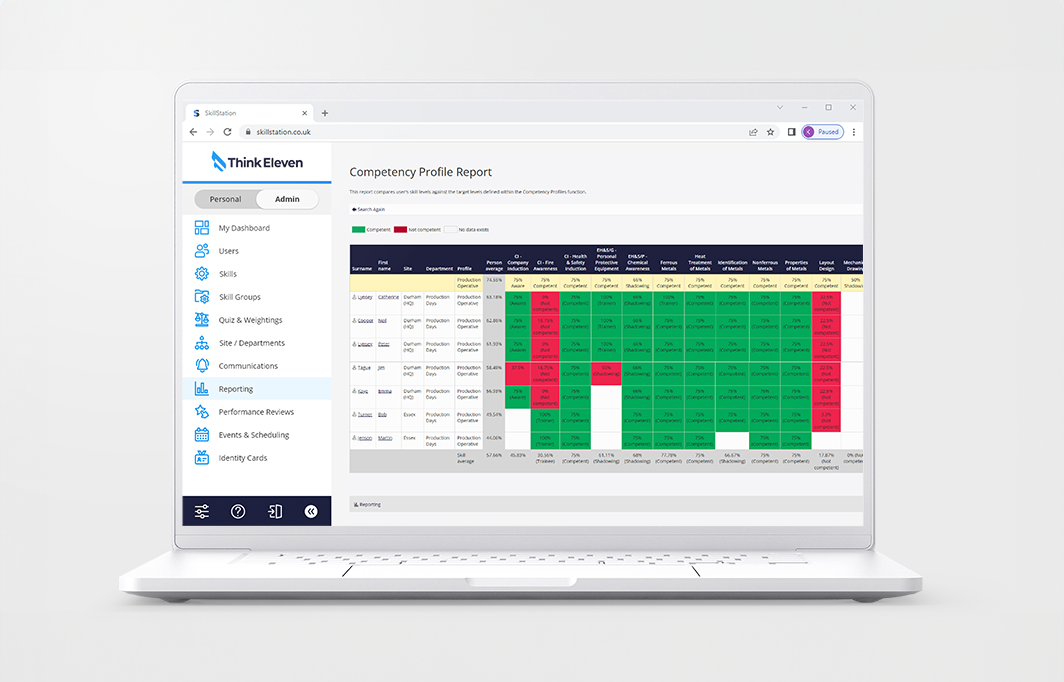1064x682 pixels.
Task: Click the Reporting bar chart icon
Action: coord(202,389)
